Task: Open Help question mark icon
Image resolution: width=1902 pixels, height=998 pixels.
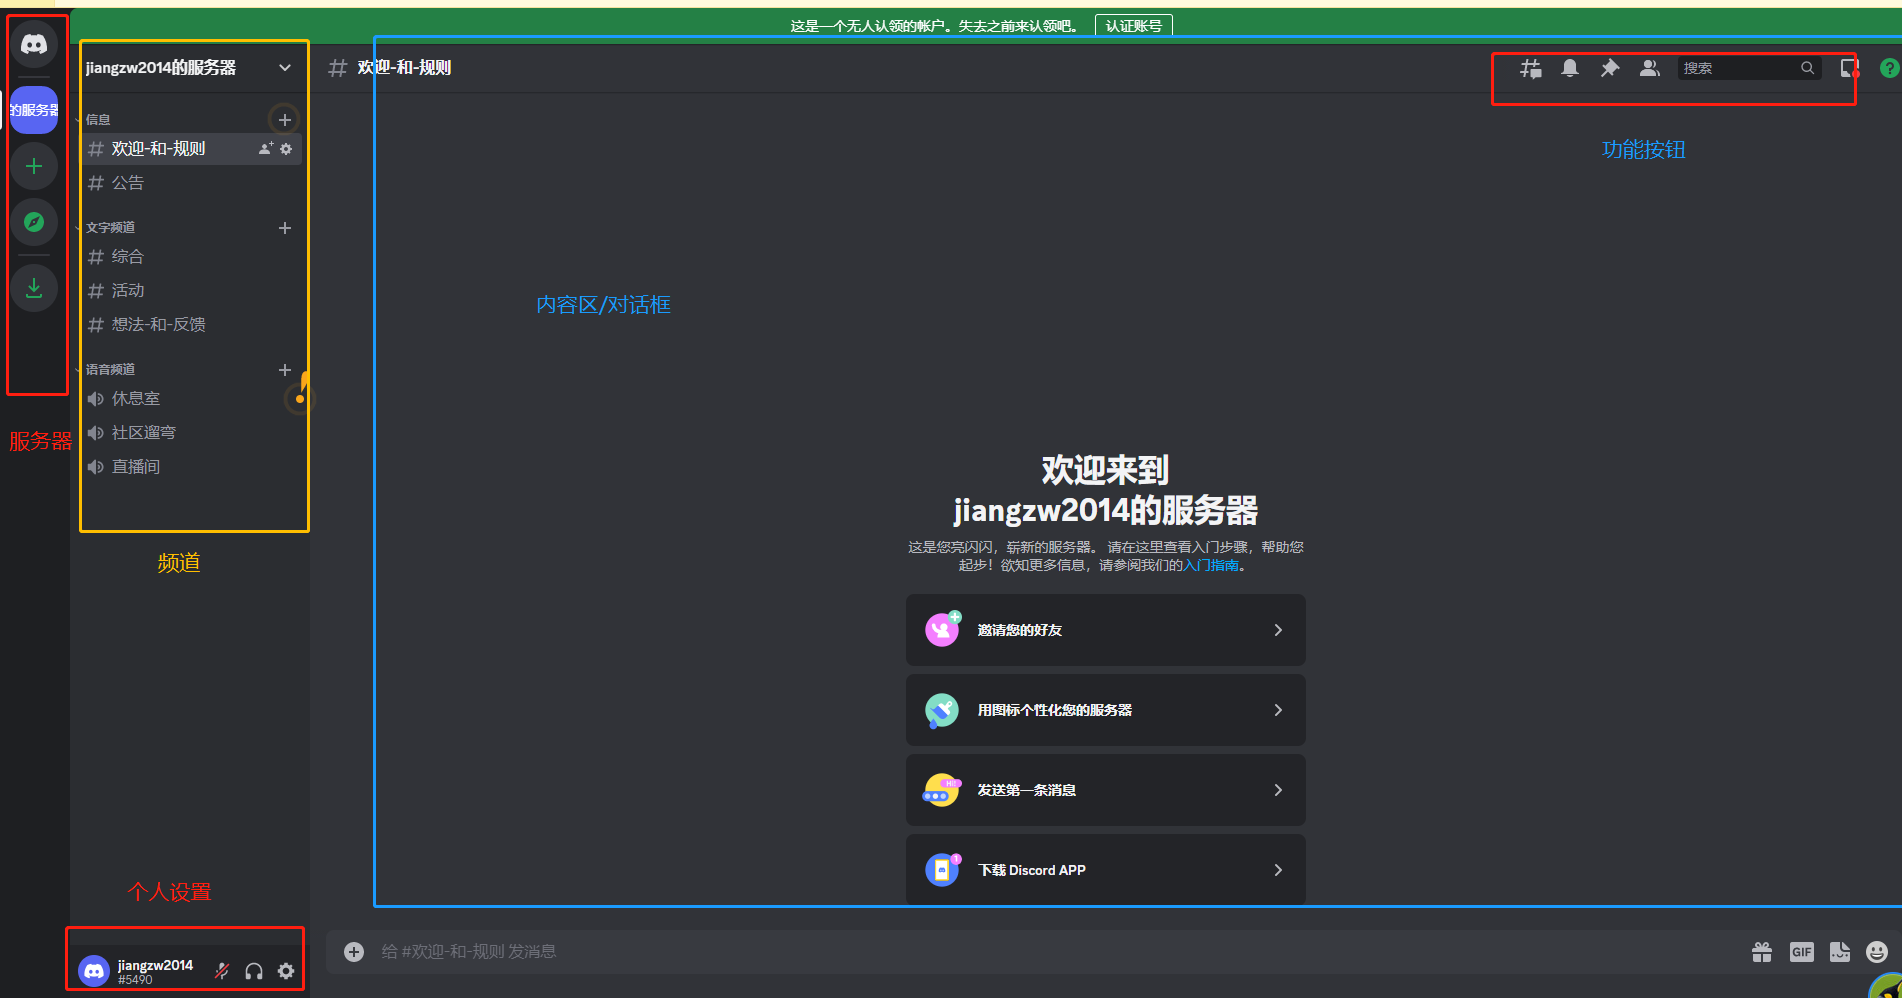Action: coord(1889,68)
